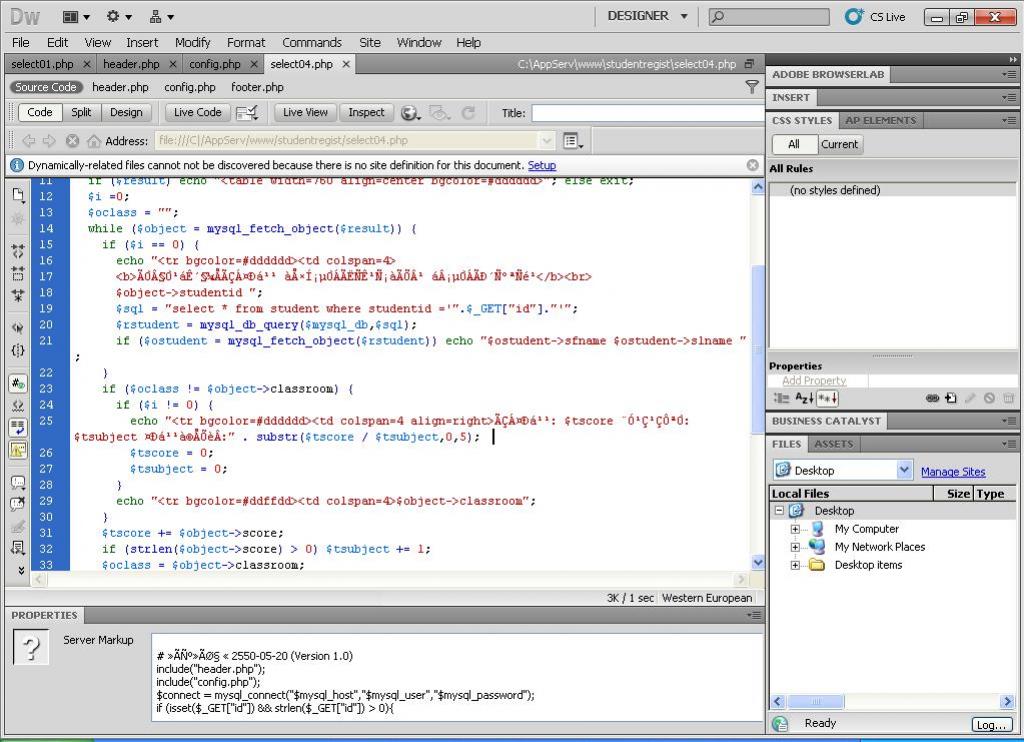Click the Home icon beside Address
The image size is (1024, 742).
click(94, 141)
